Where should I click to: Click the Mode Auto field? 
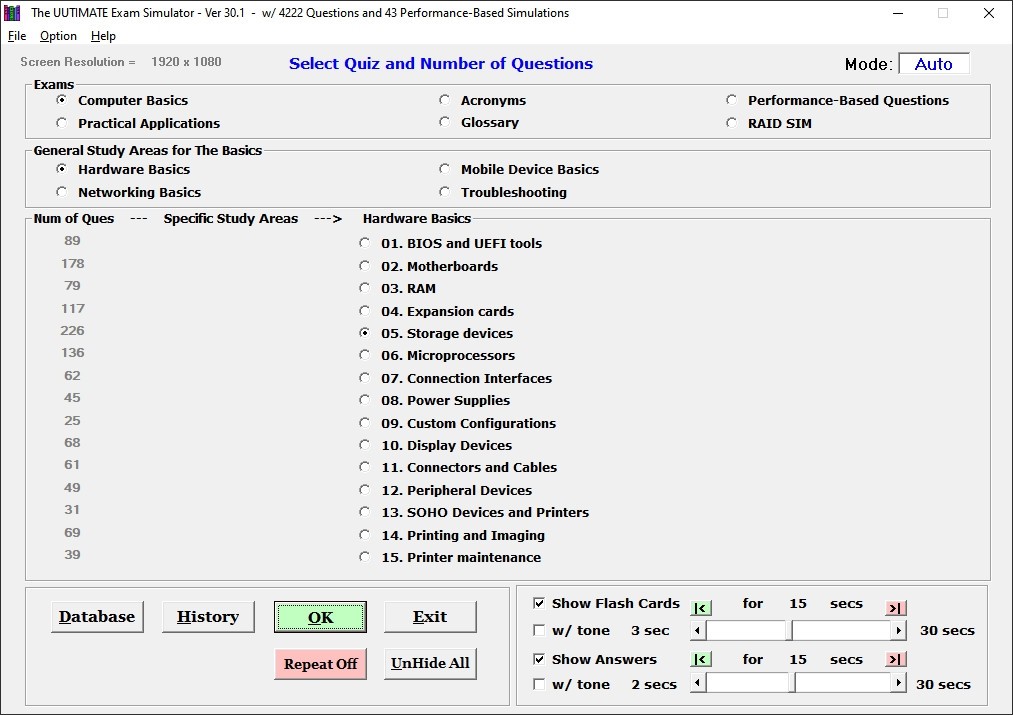934,63
